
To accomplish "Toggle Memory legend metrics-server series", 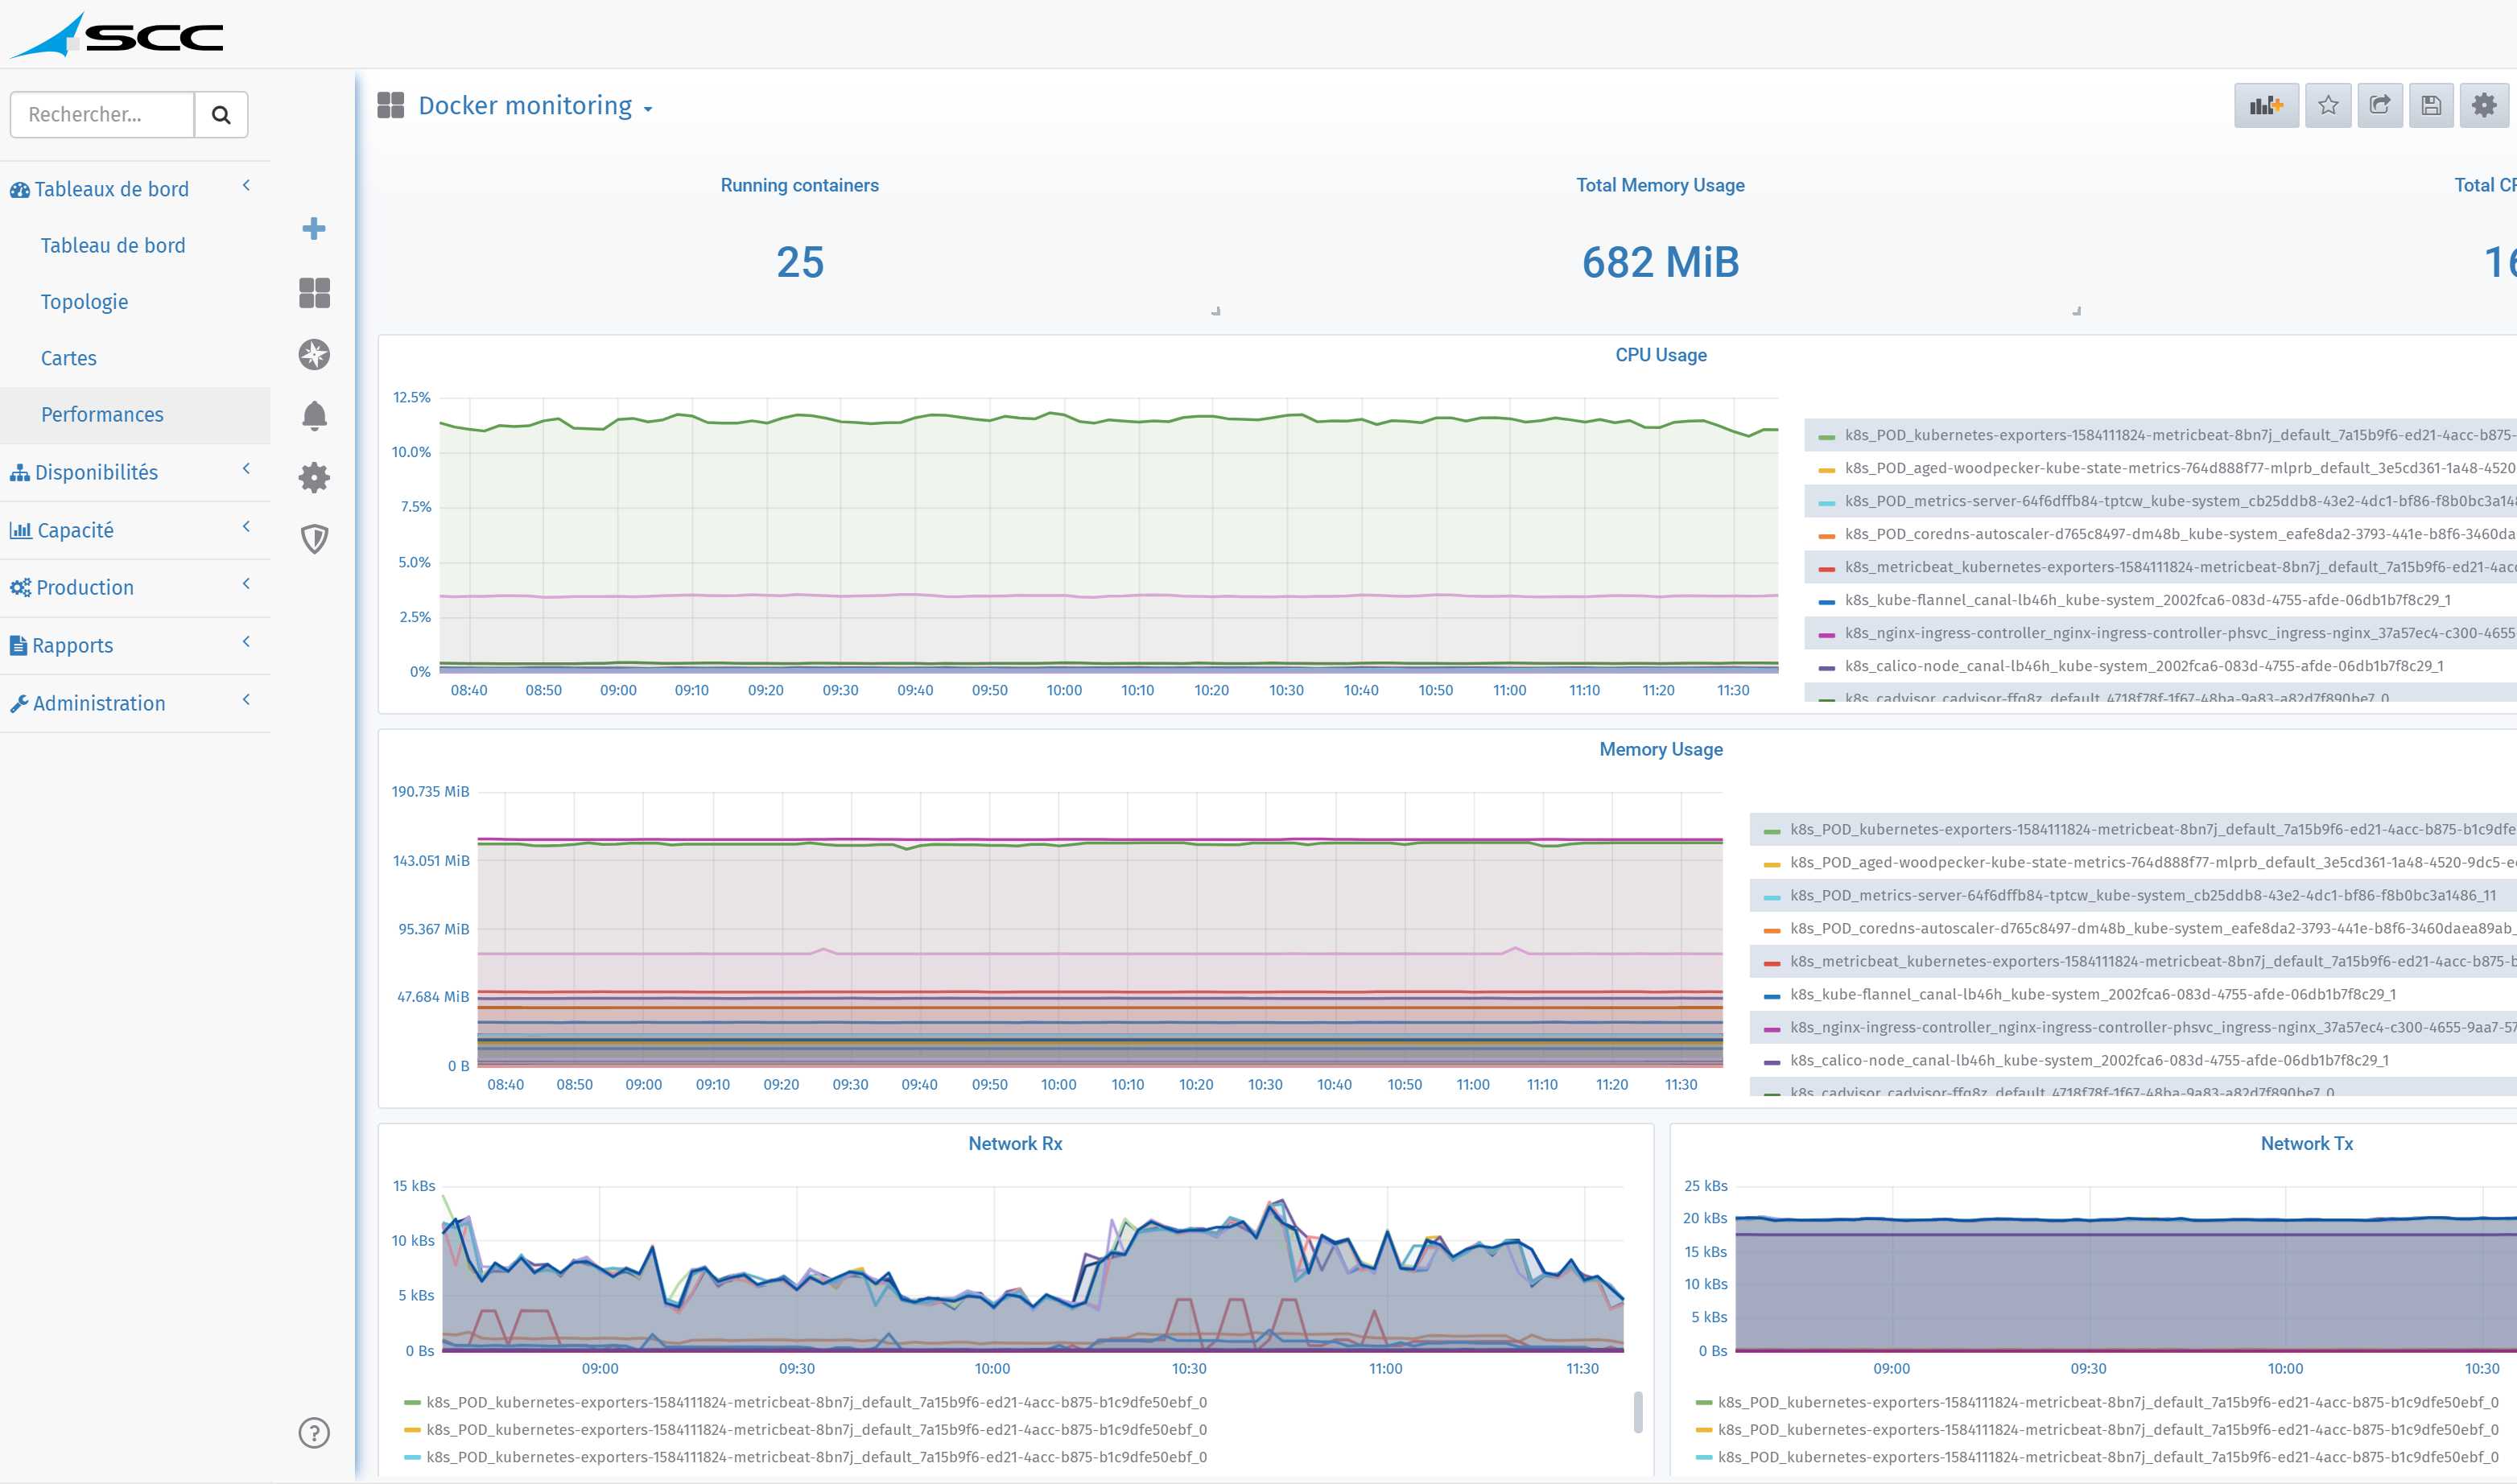I will (x=2144, y=896).
